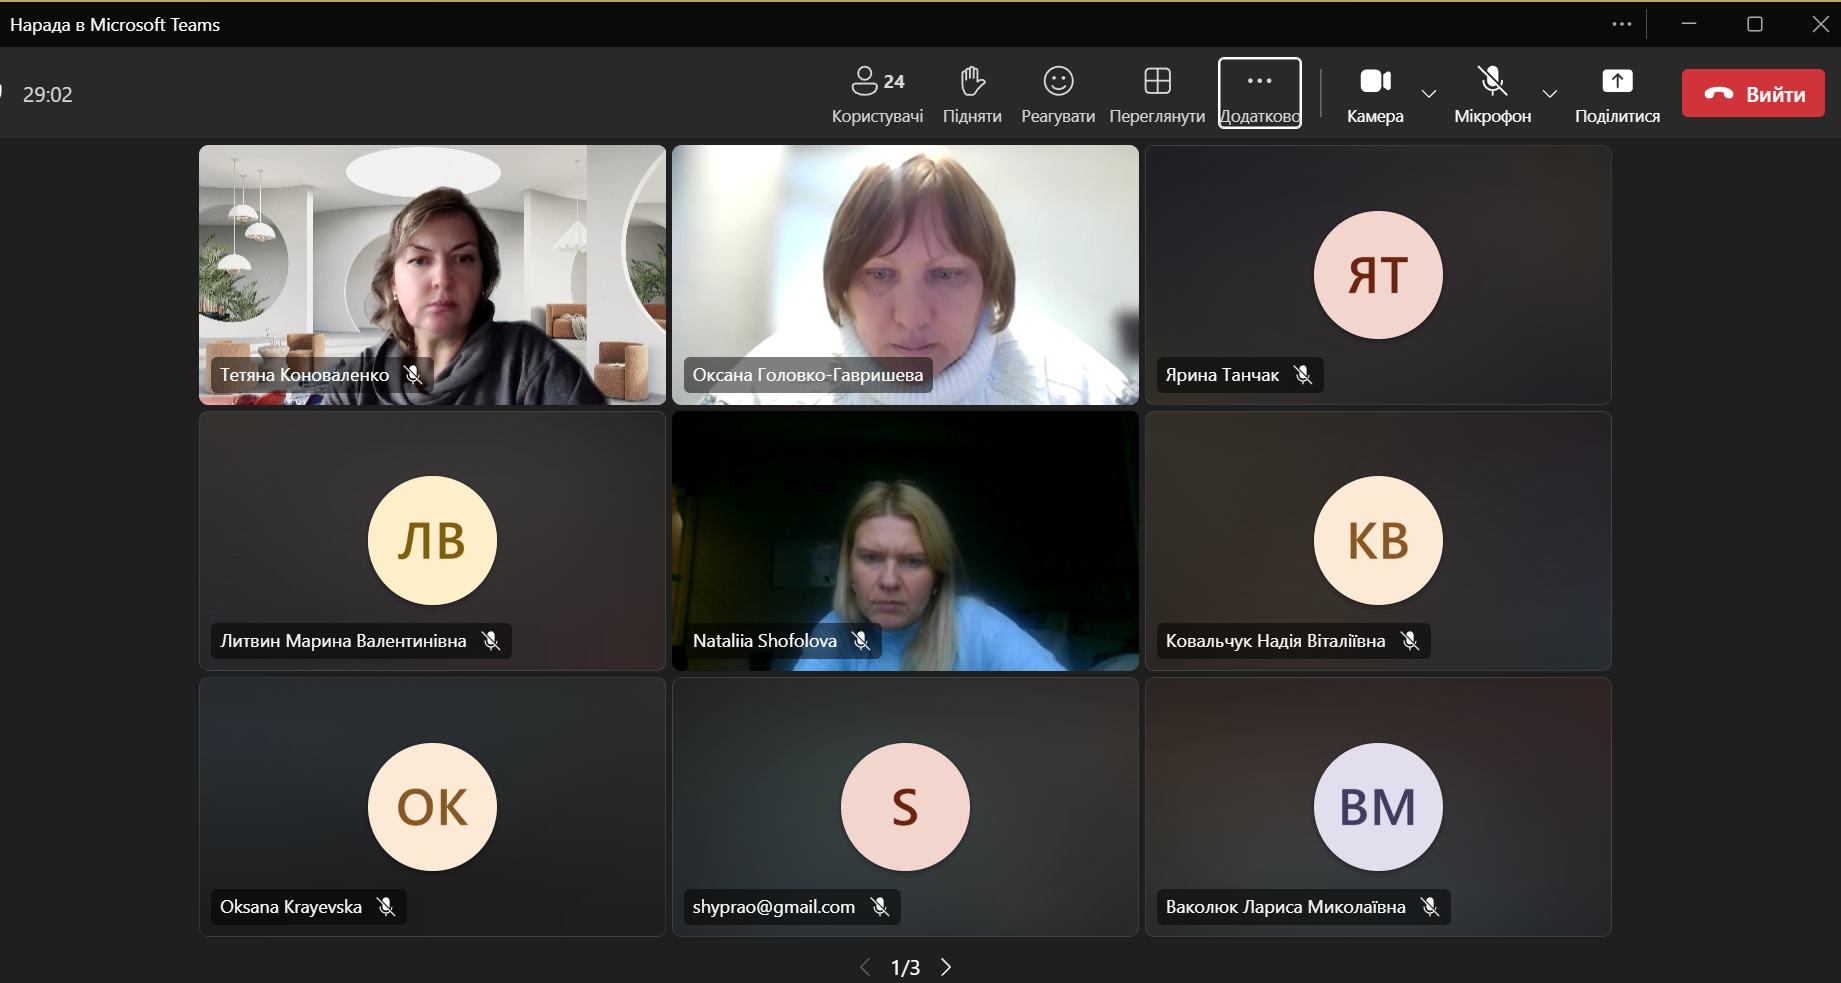
Task: Click the muted mic icon beside Oksana Krayevska
Action: click(386, 907)
